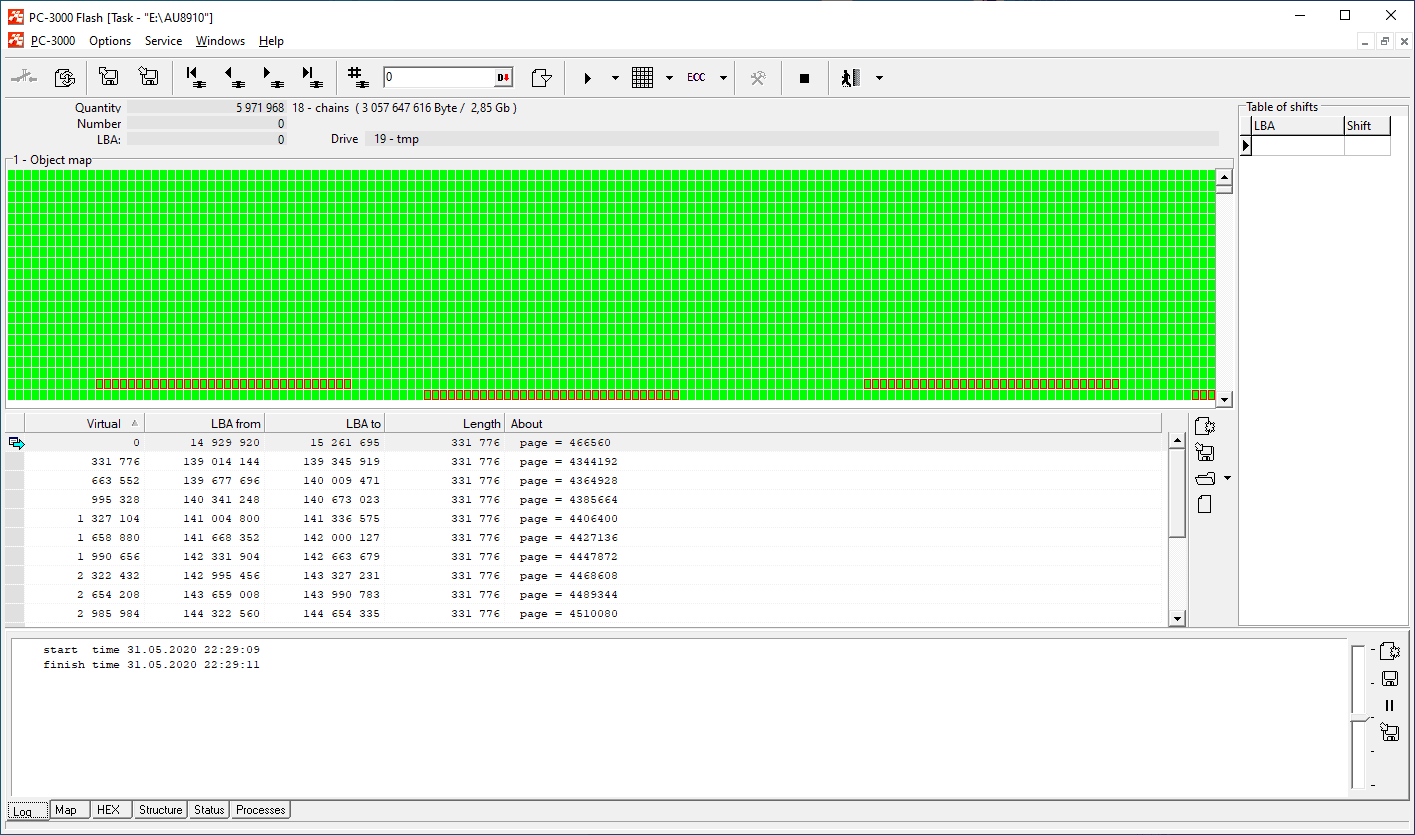Select the row with page = 4406400
Screen dimensions: 1415x835
click(x=585, y=519)
